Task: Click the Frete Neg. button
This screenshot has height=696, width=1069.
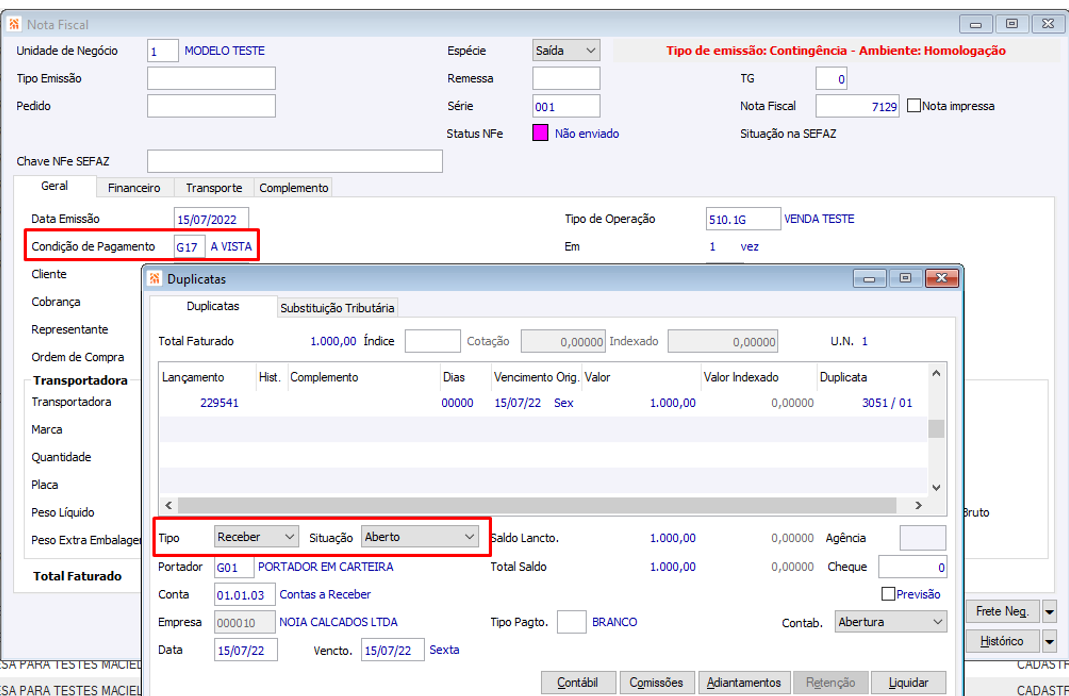Action: [x=1002, y=611]
